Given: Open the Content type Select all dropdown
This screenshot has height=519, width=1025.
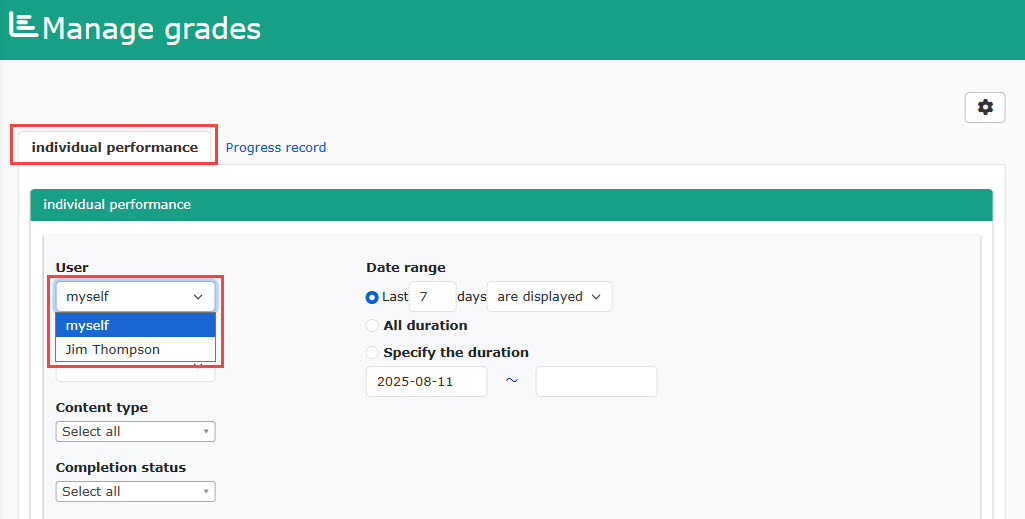Looking at the screenshot, I should [135, 431].
